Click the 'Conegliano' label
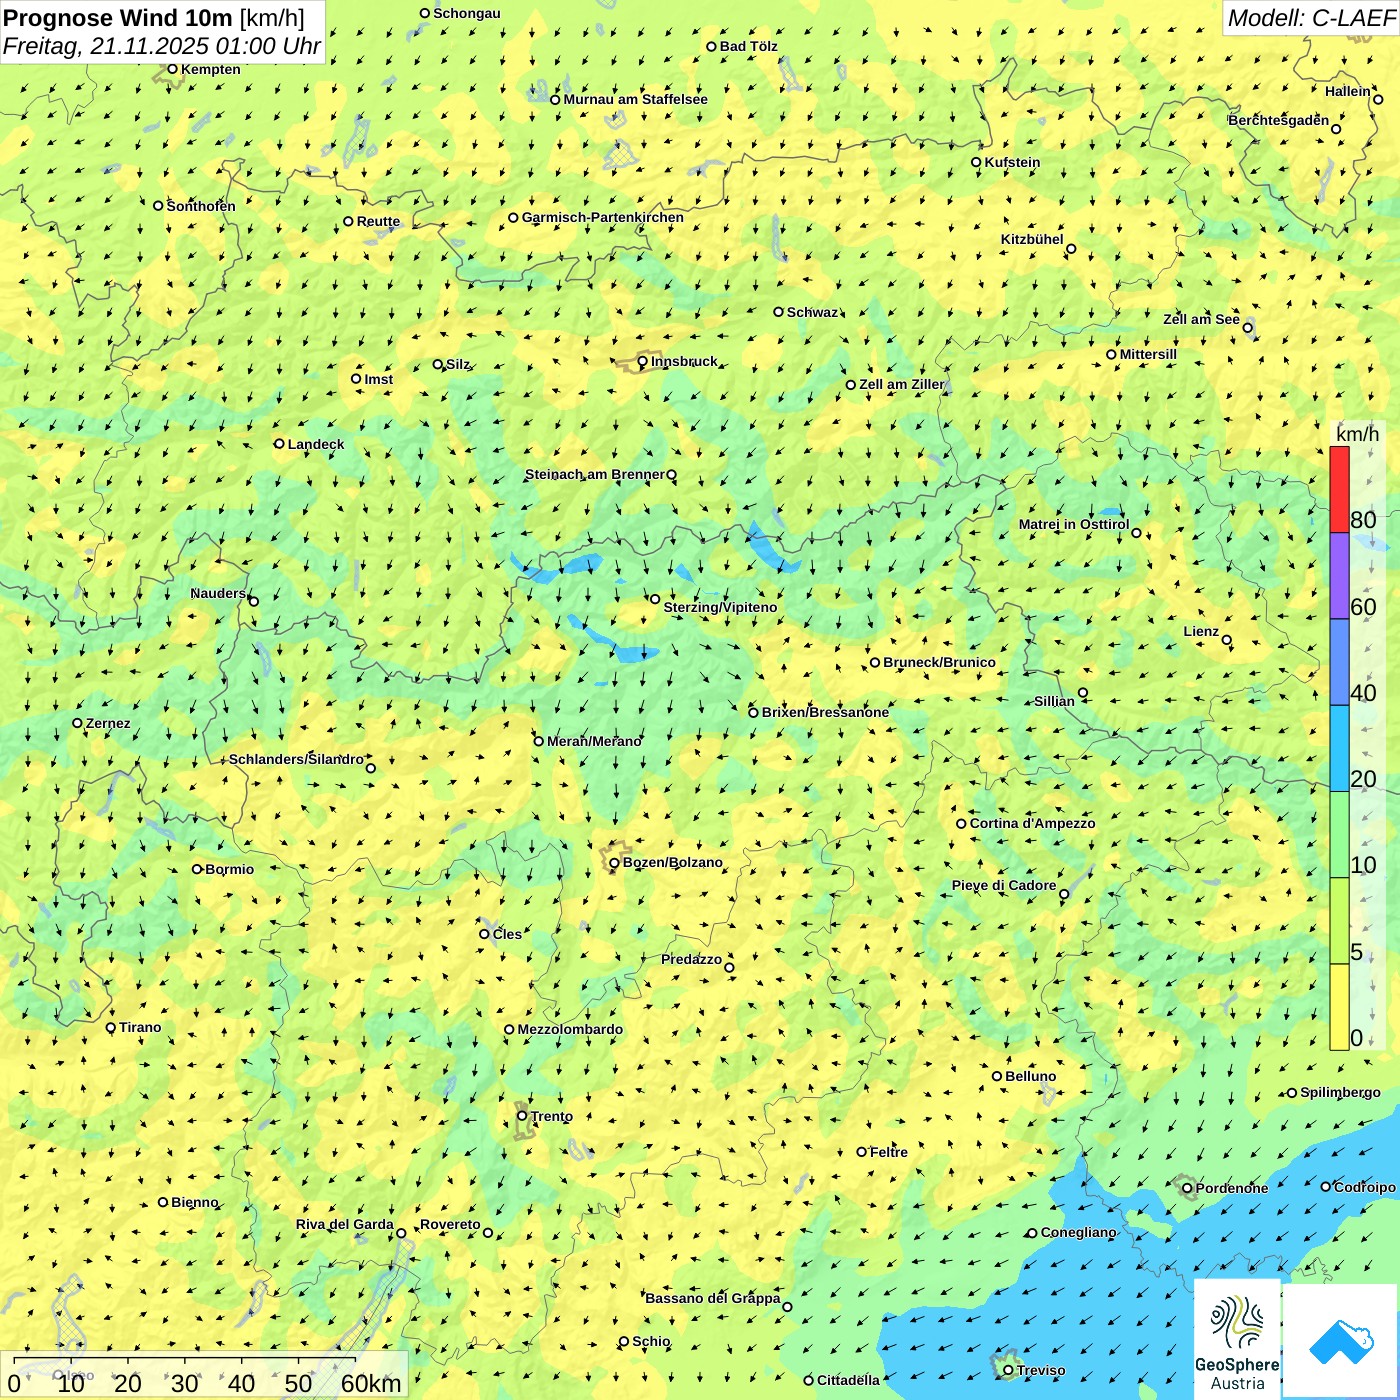1400x1400 pixels. pos(1078,1232)
